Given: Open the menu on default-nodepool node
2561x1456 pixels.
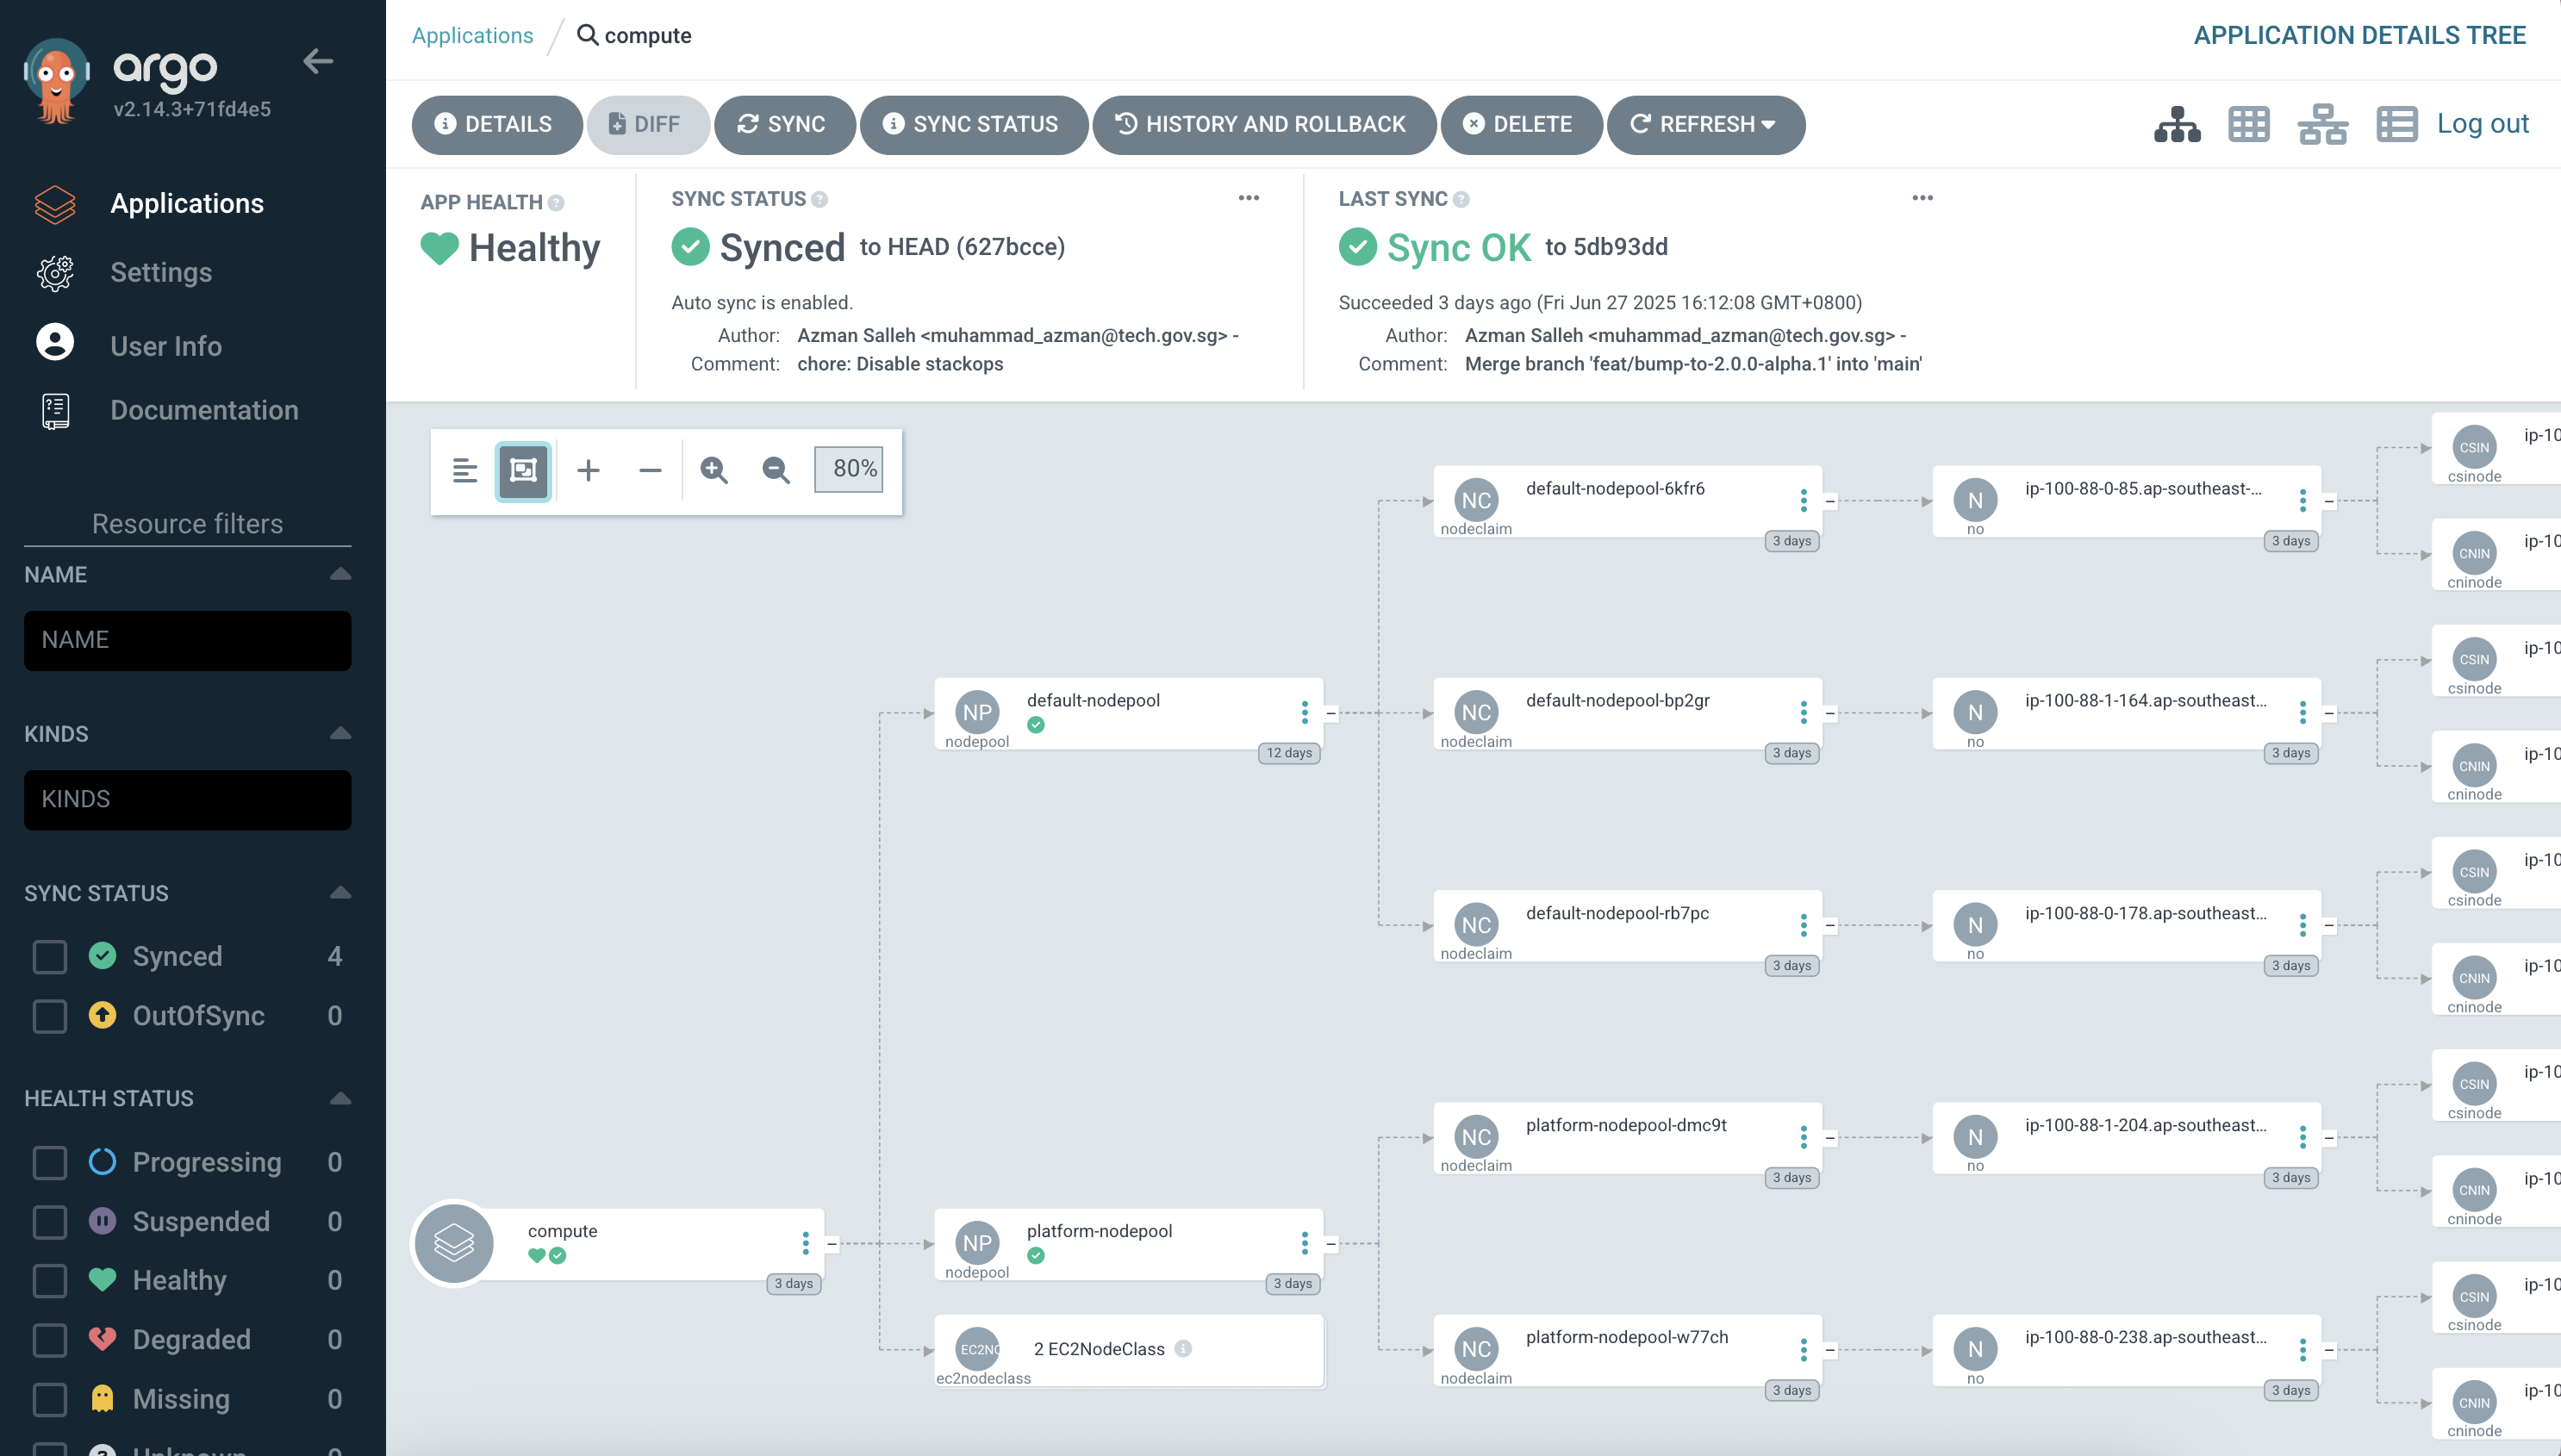Looking at the screenshot, I should tap(1305, 713).
